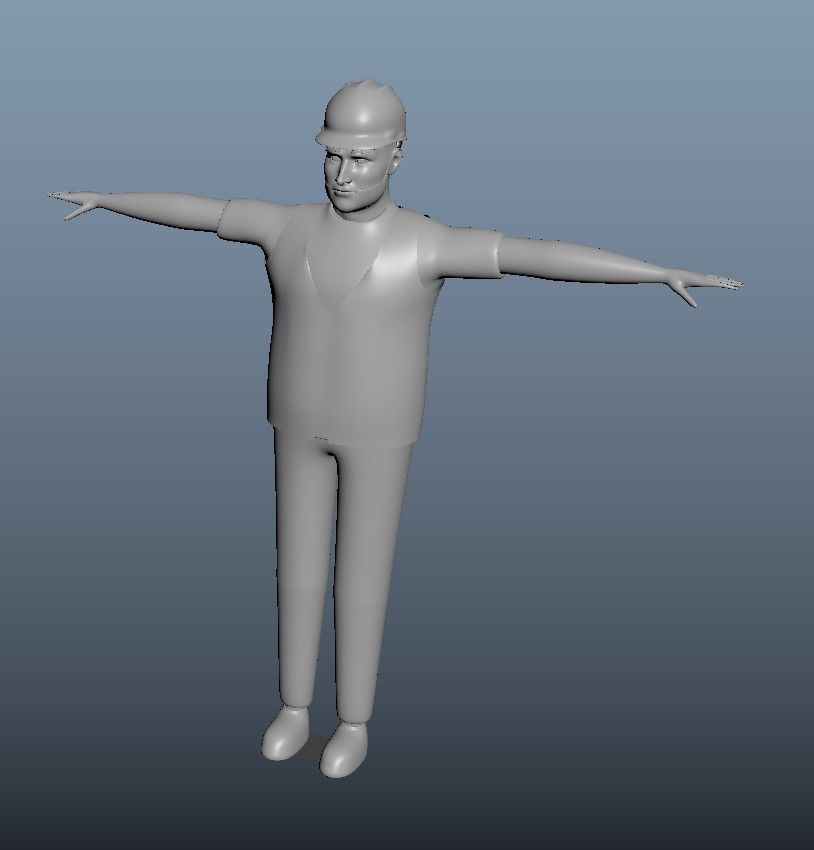Select the hard hat on the character's head
The height and width of the screenshot is (850, 814).
pyautogui.click(x=361, y=113)
